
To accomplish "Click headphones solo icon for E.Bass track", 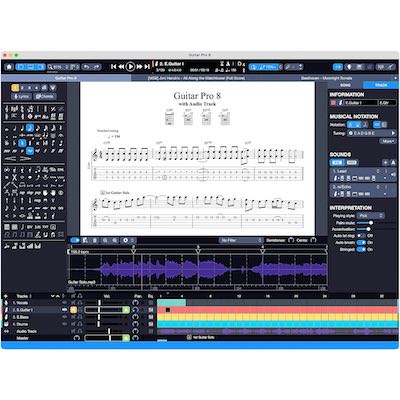I will [80, 317].
